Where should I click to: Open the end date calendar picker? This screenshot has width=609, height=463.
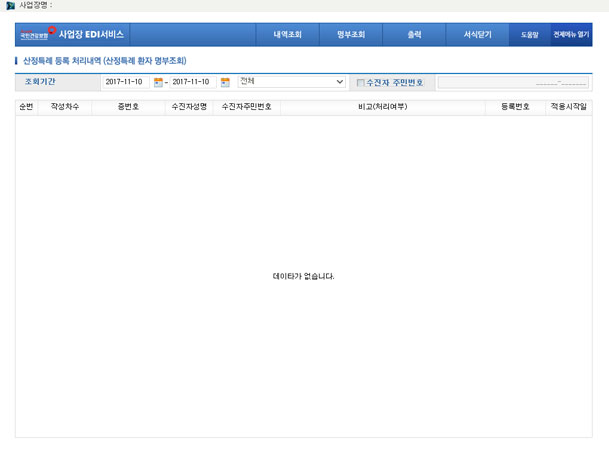coord(225,82)
